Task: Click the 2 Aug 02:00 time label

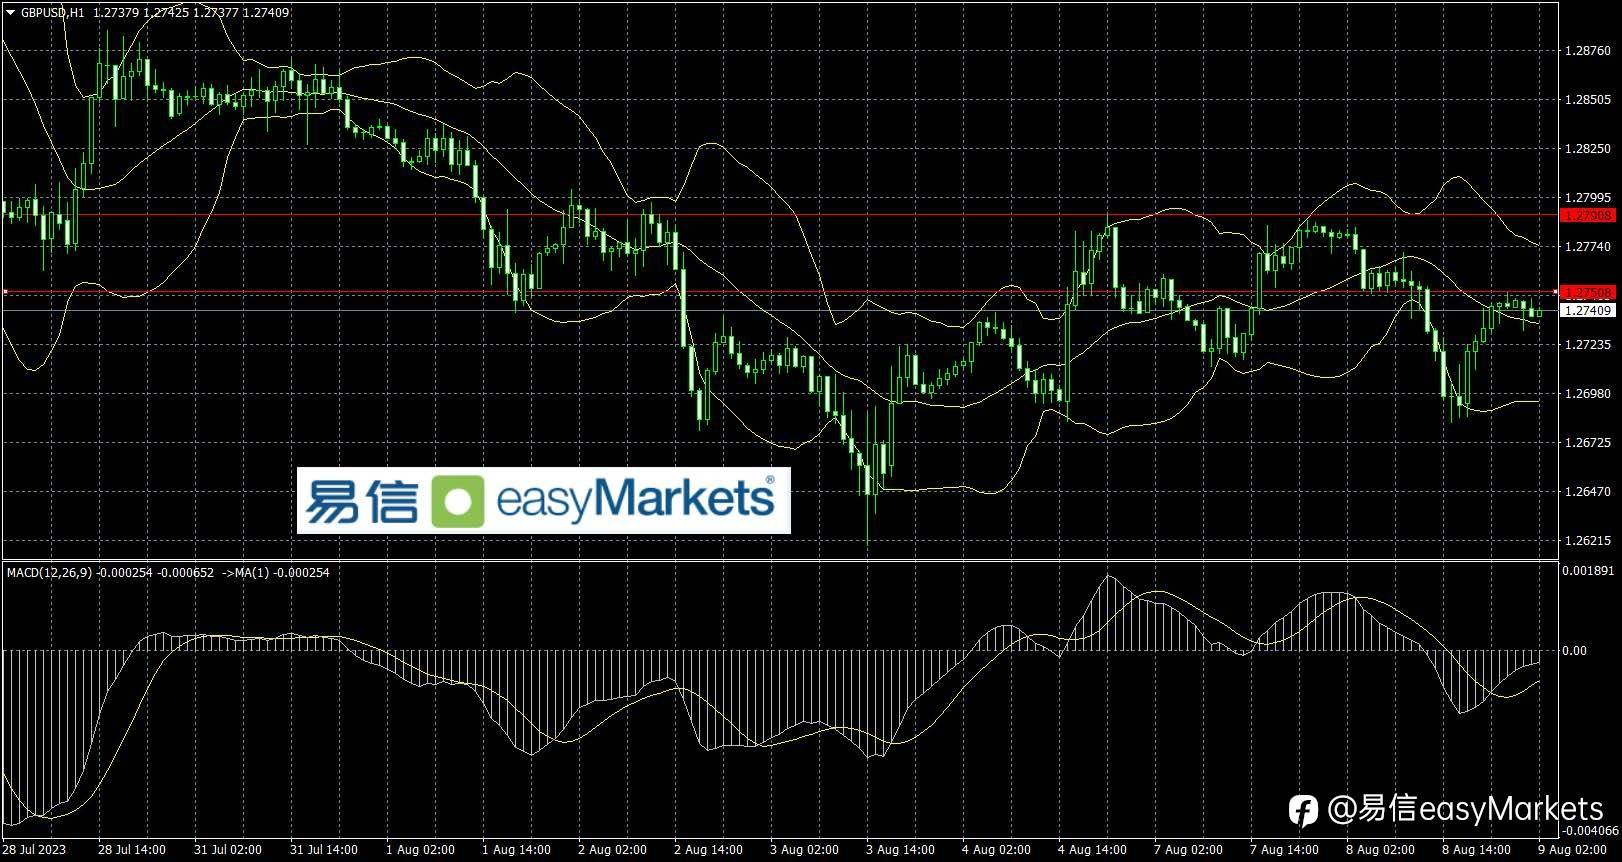Action: click(x=612, y=850)
